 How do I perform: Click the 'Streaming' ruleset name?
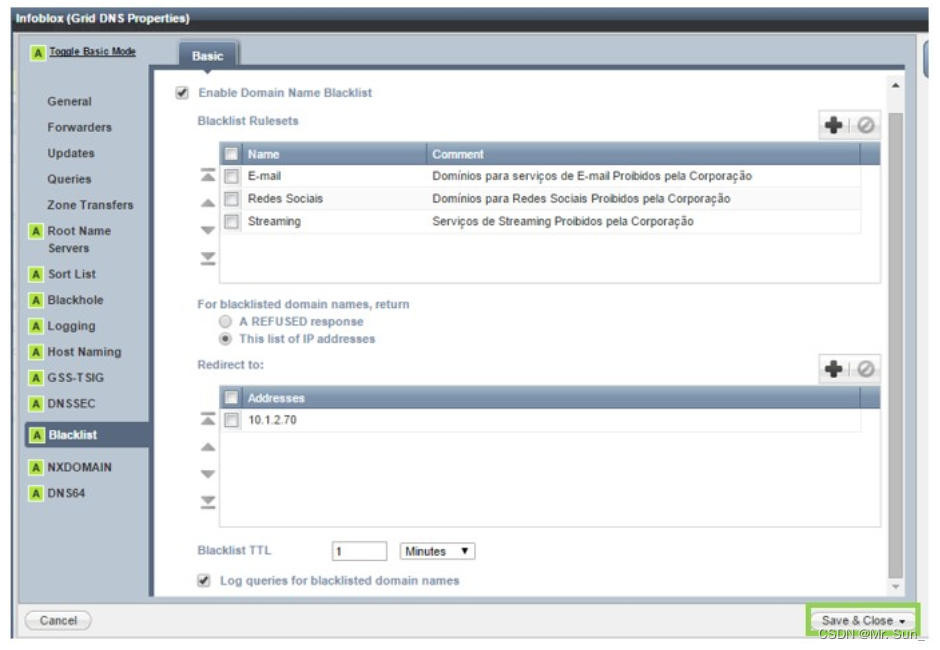[x=275, y=221]
